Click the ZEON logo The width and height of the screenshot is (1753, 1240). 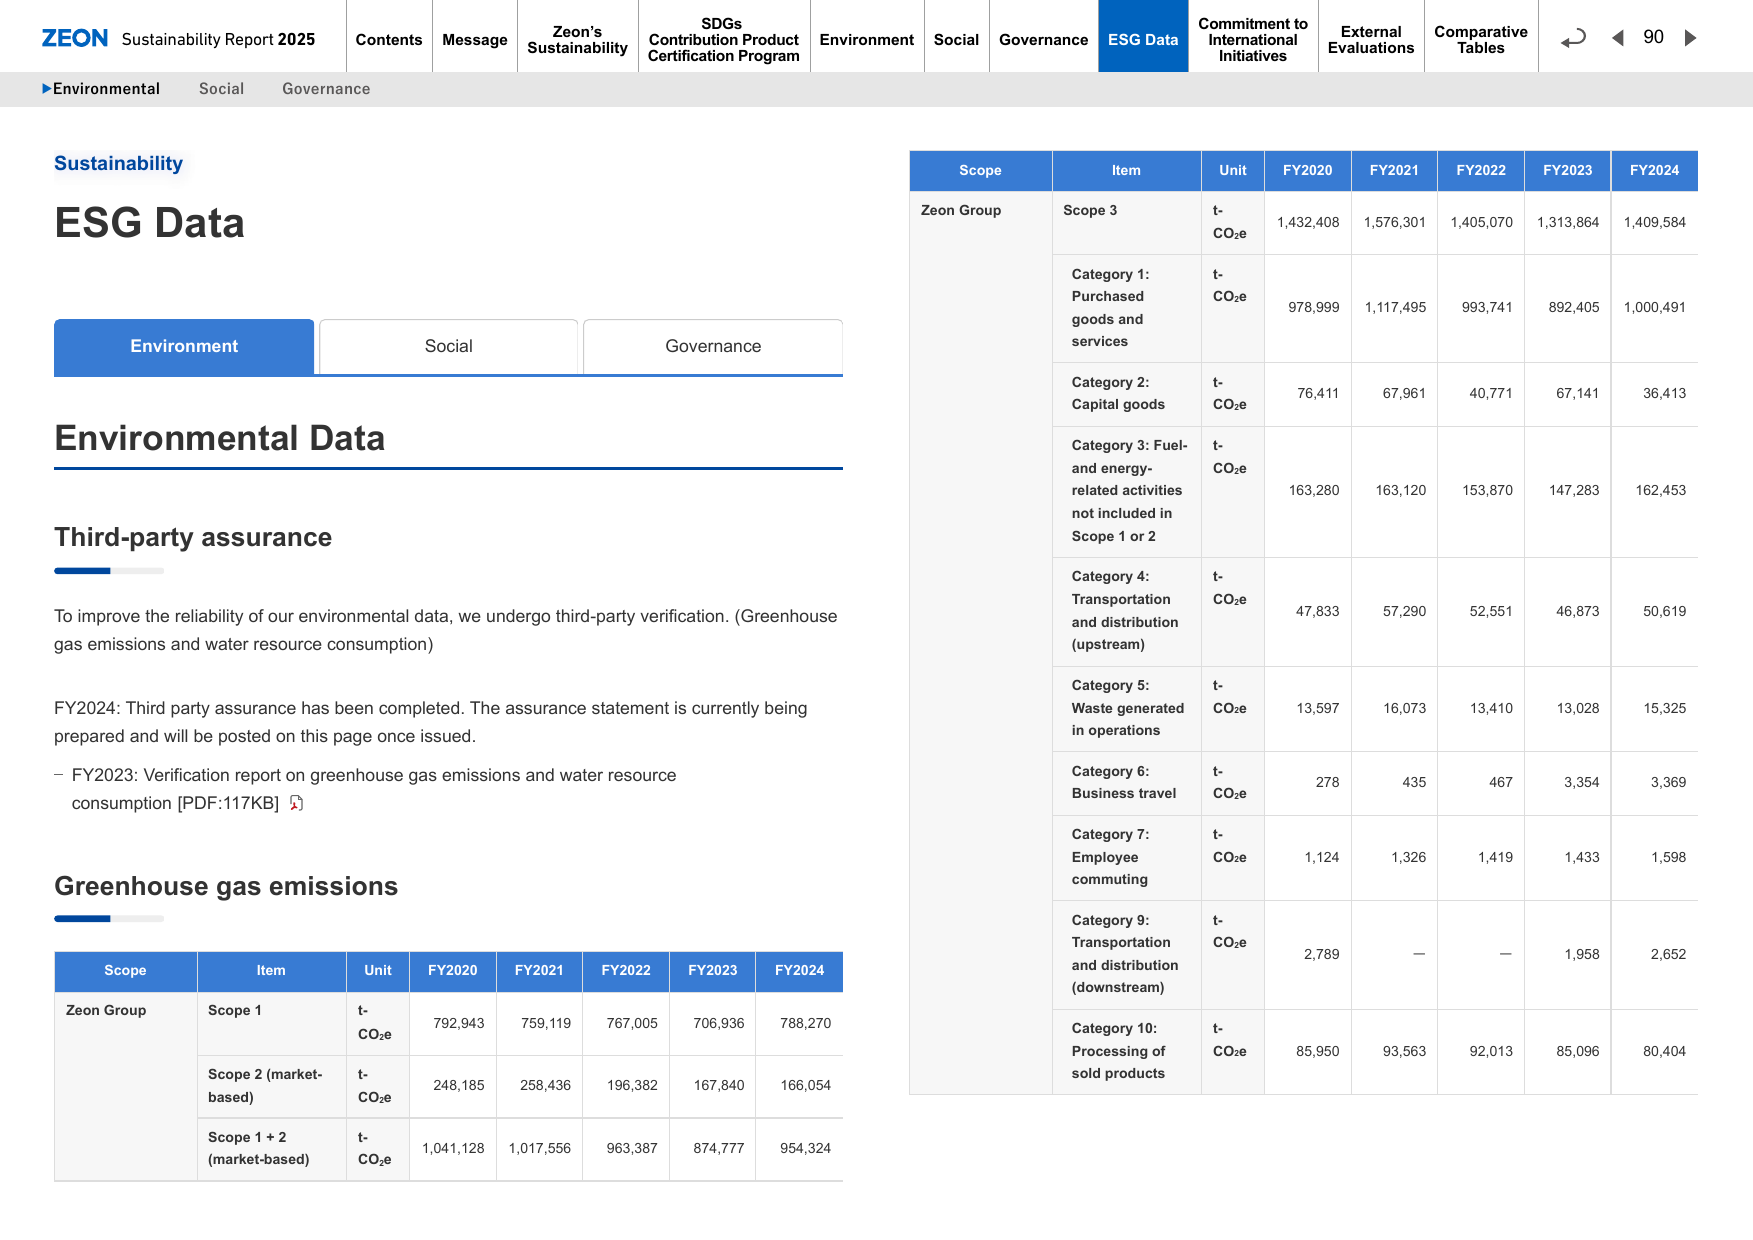[x=75, y=38]
